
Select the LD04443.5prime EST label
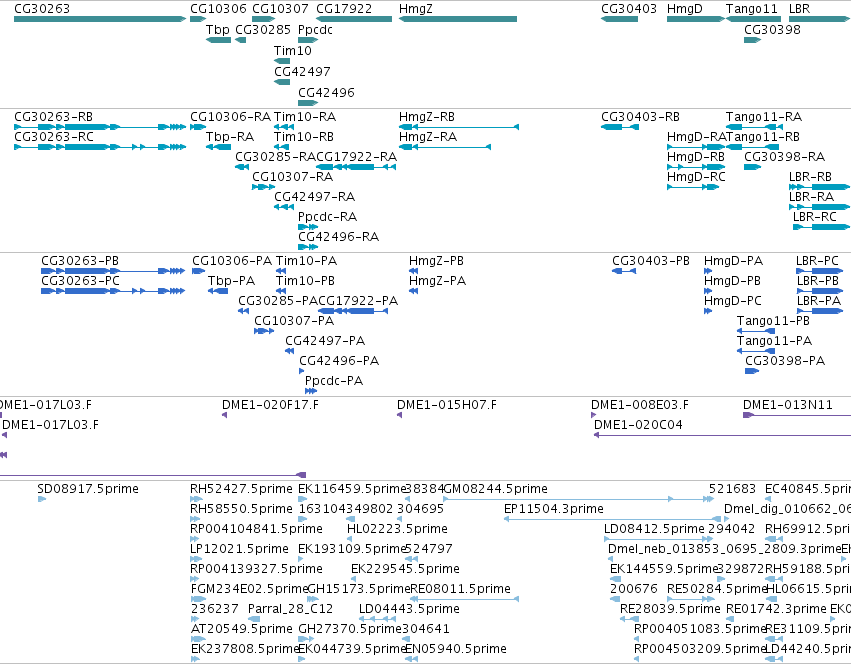click(409, 609)
